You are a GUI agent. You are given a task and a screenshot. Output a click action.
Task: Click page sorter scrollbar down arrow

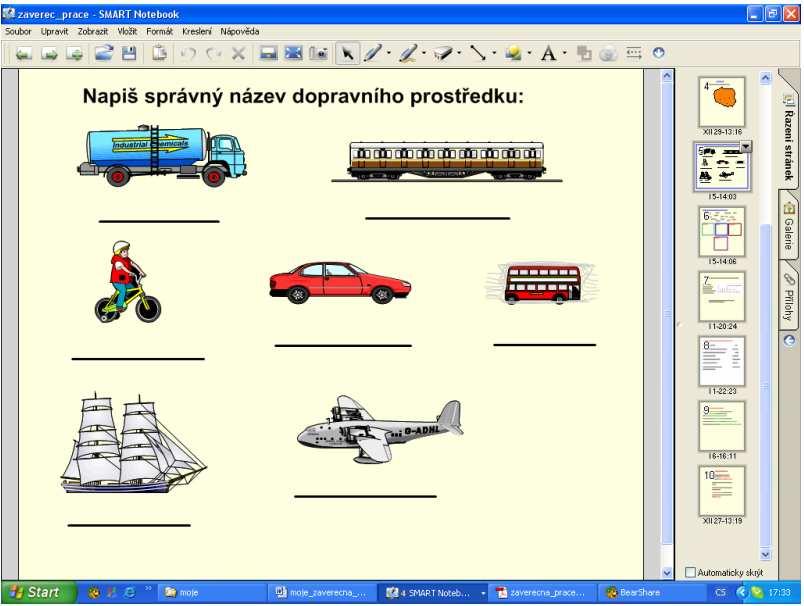[766, 554]
